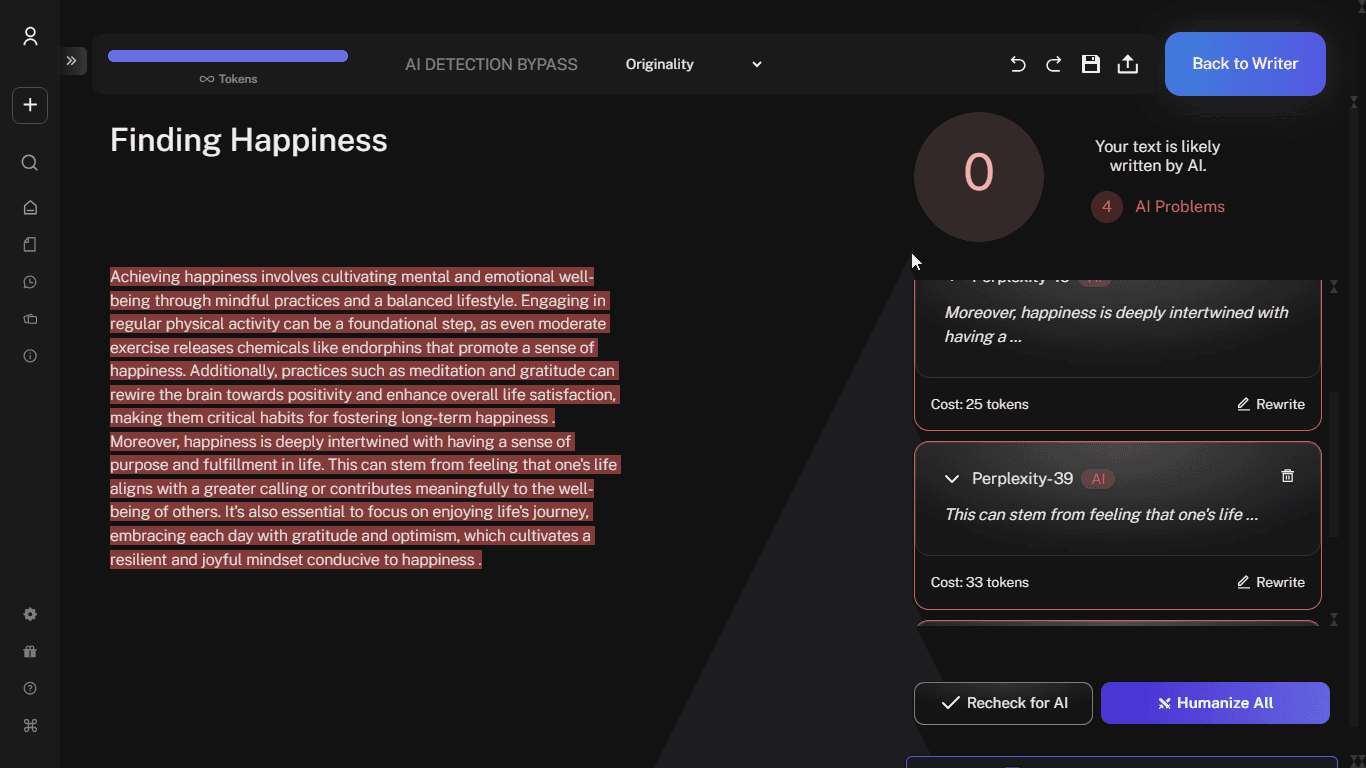Delete Perplexity-39 with trash icon

pyautogui.click(x=1287, y=476)
